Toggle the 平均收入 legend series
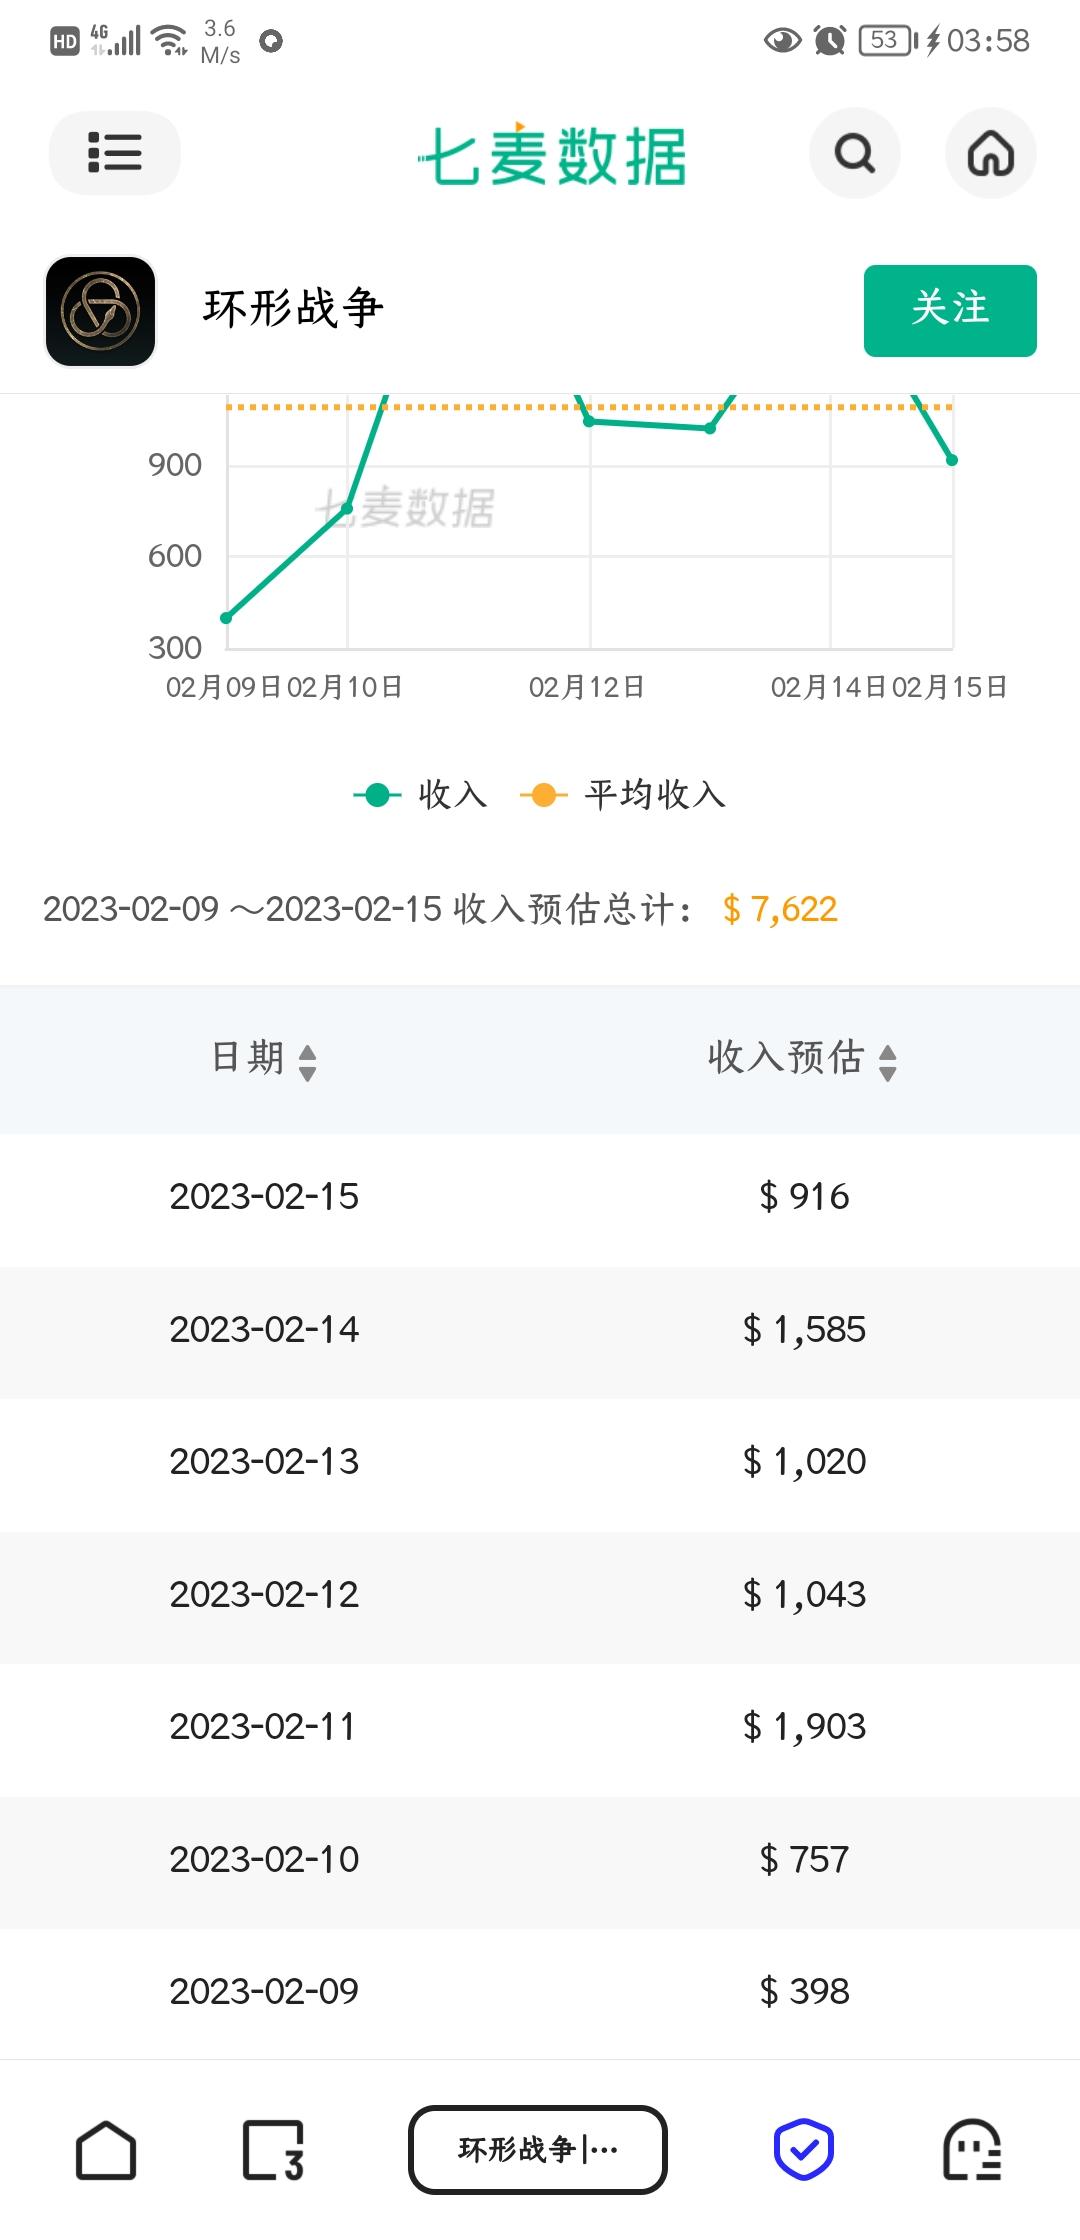The height and width of the screenshot is (2240, 1080). [623, 795]
